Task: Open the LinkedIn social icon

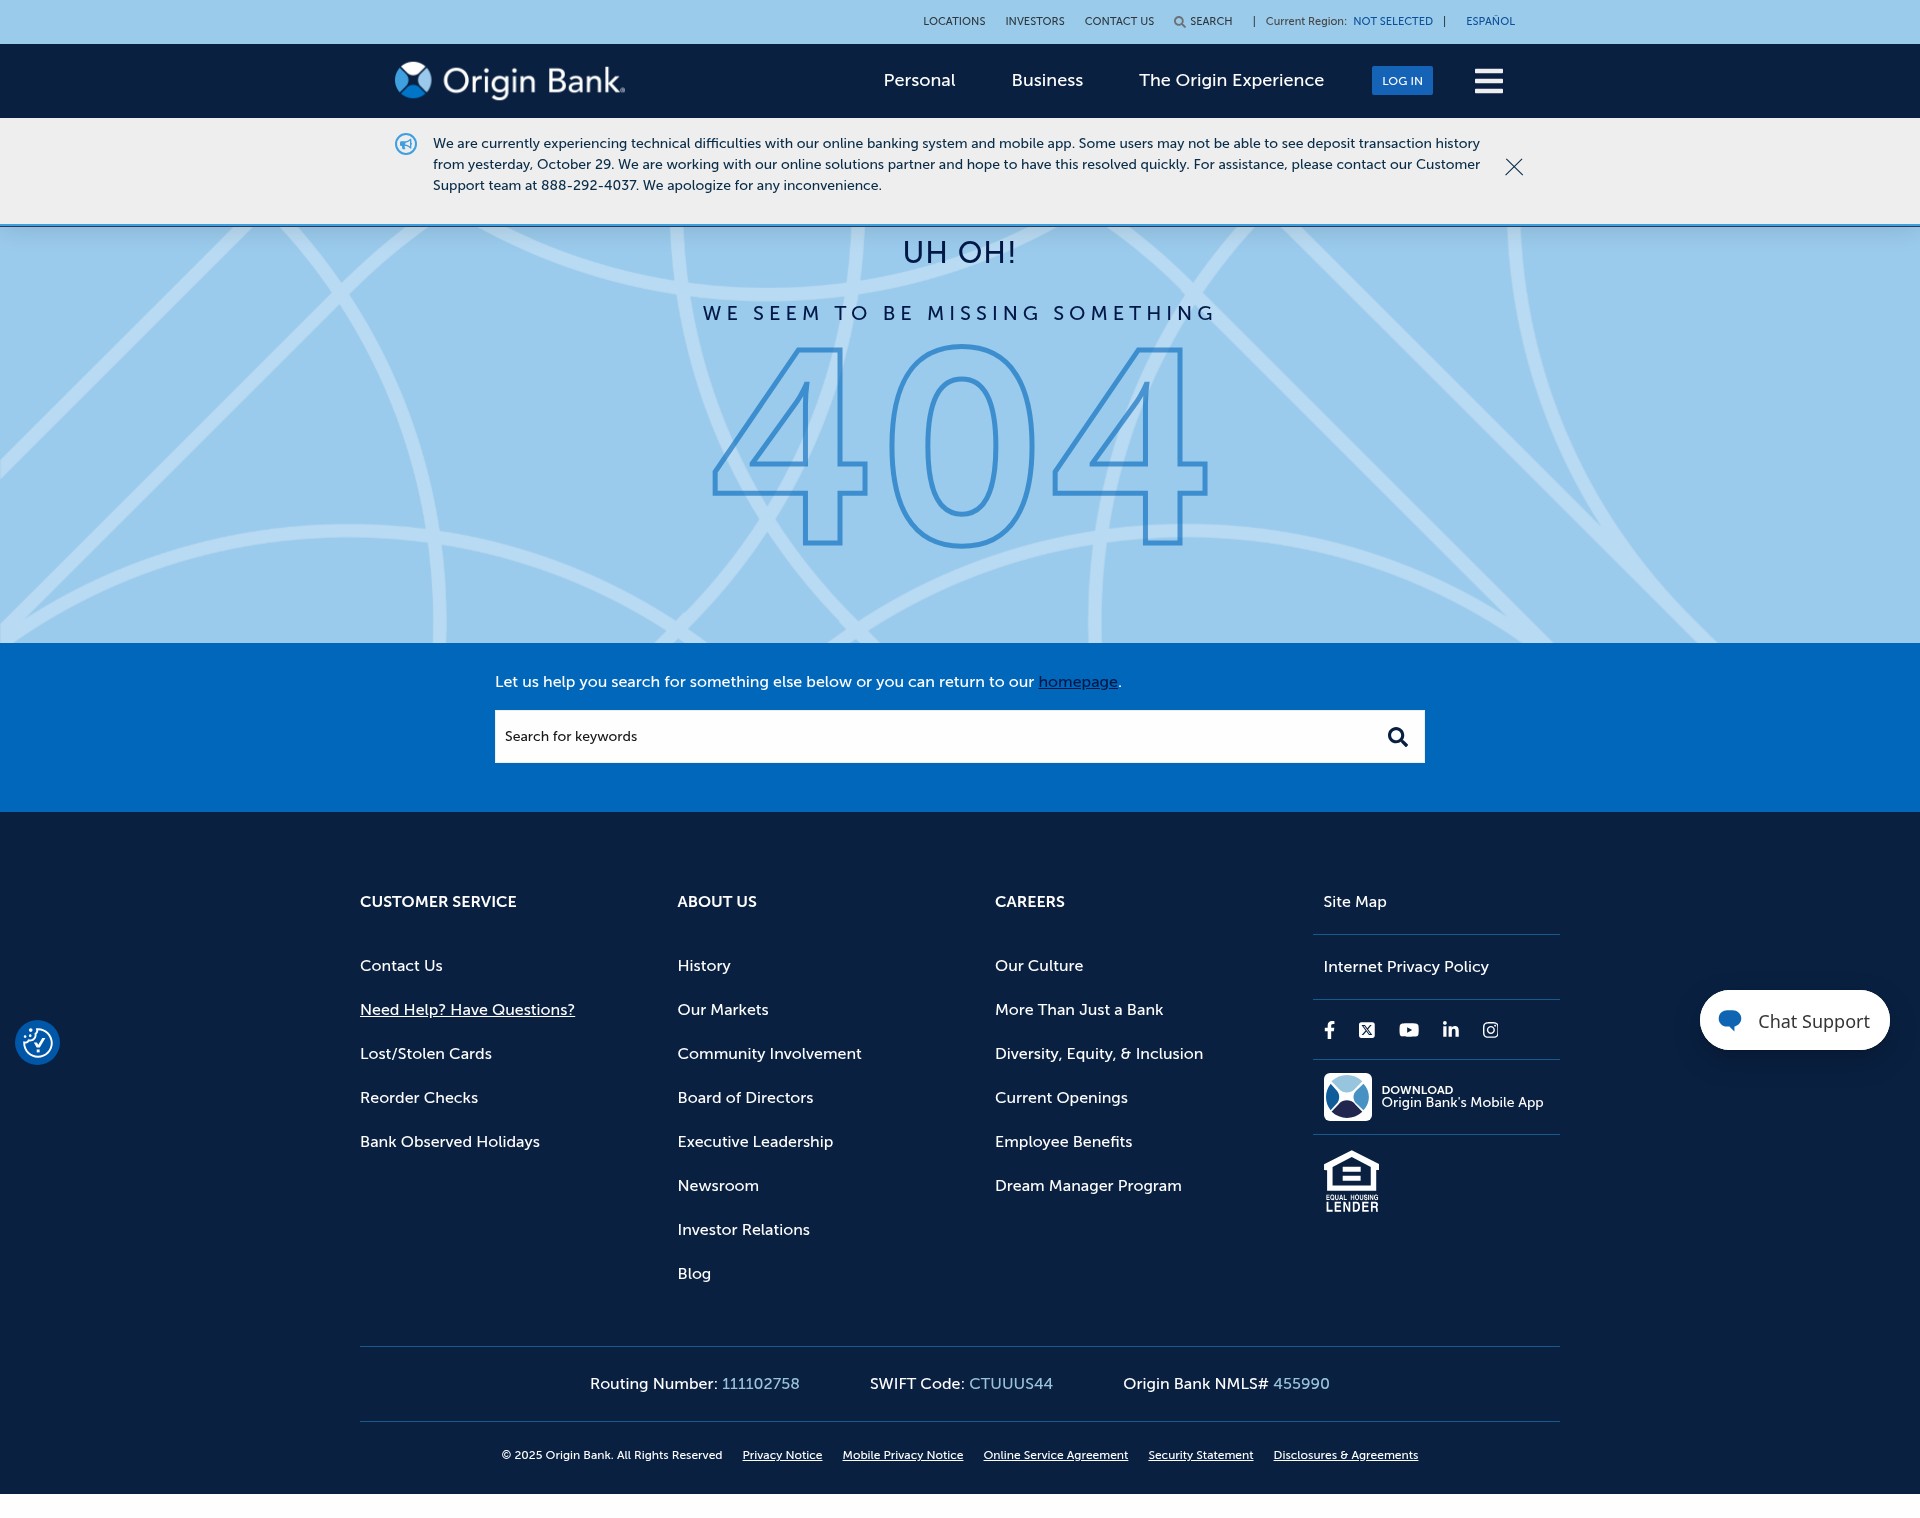Action: [x=1451, y=1030]
